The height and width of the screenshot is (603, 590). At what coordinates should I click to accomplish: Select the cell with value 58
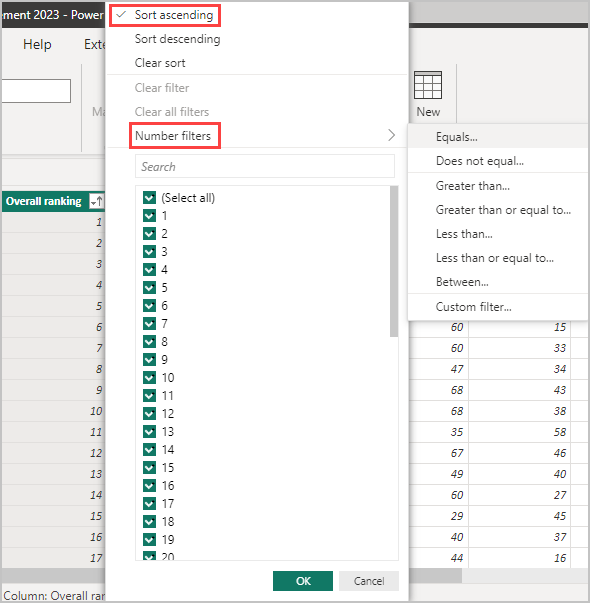tap(560, 432)
